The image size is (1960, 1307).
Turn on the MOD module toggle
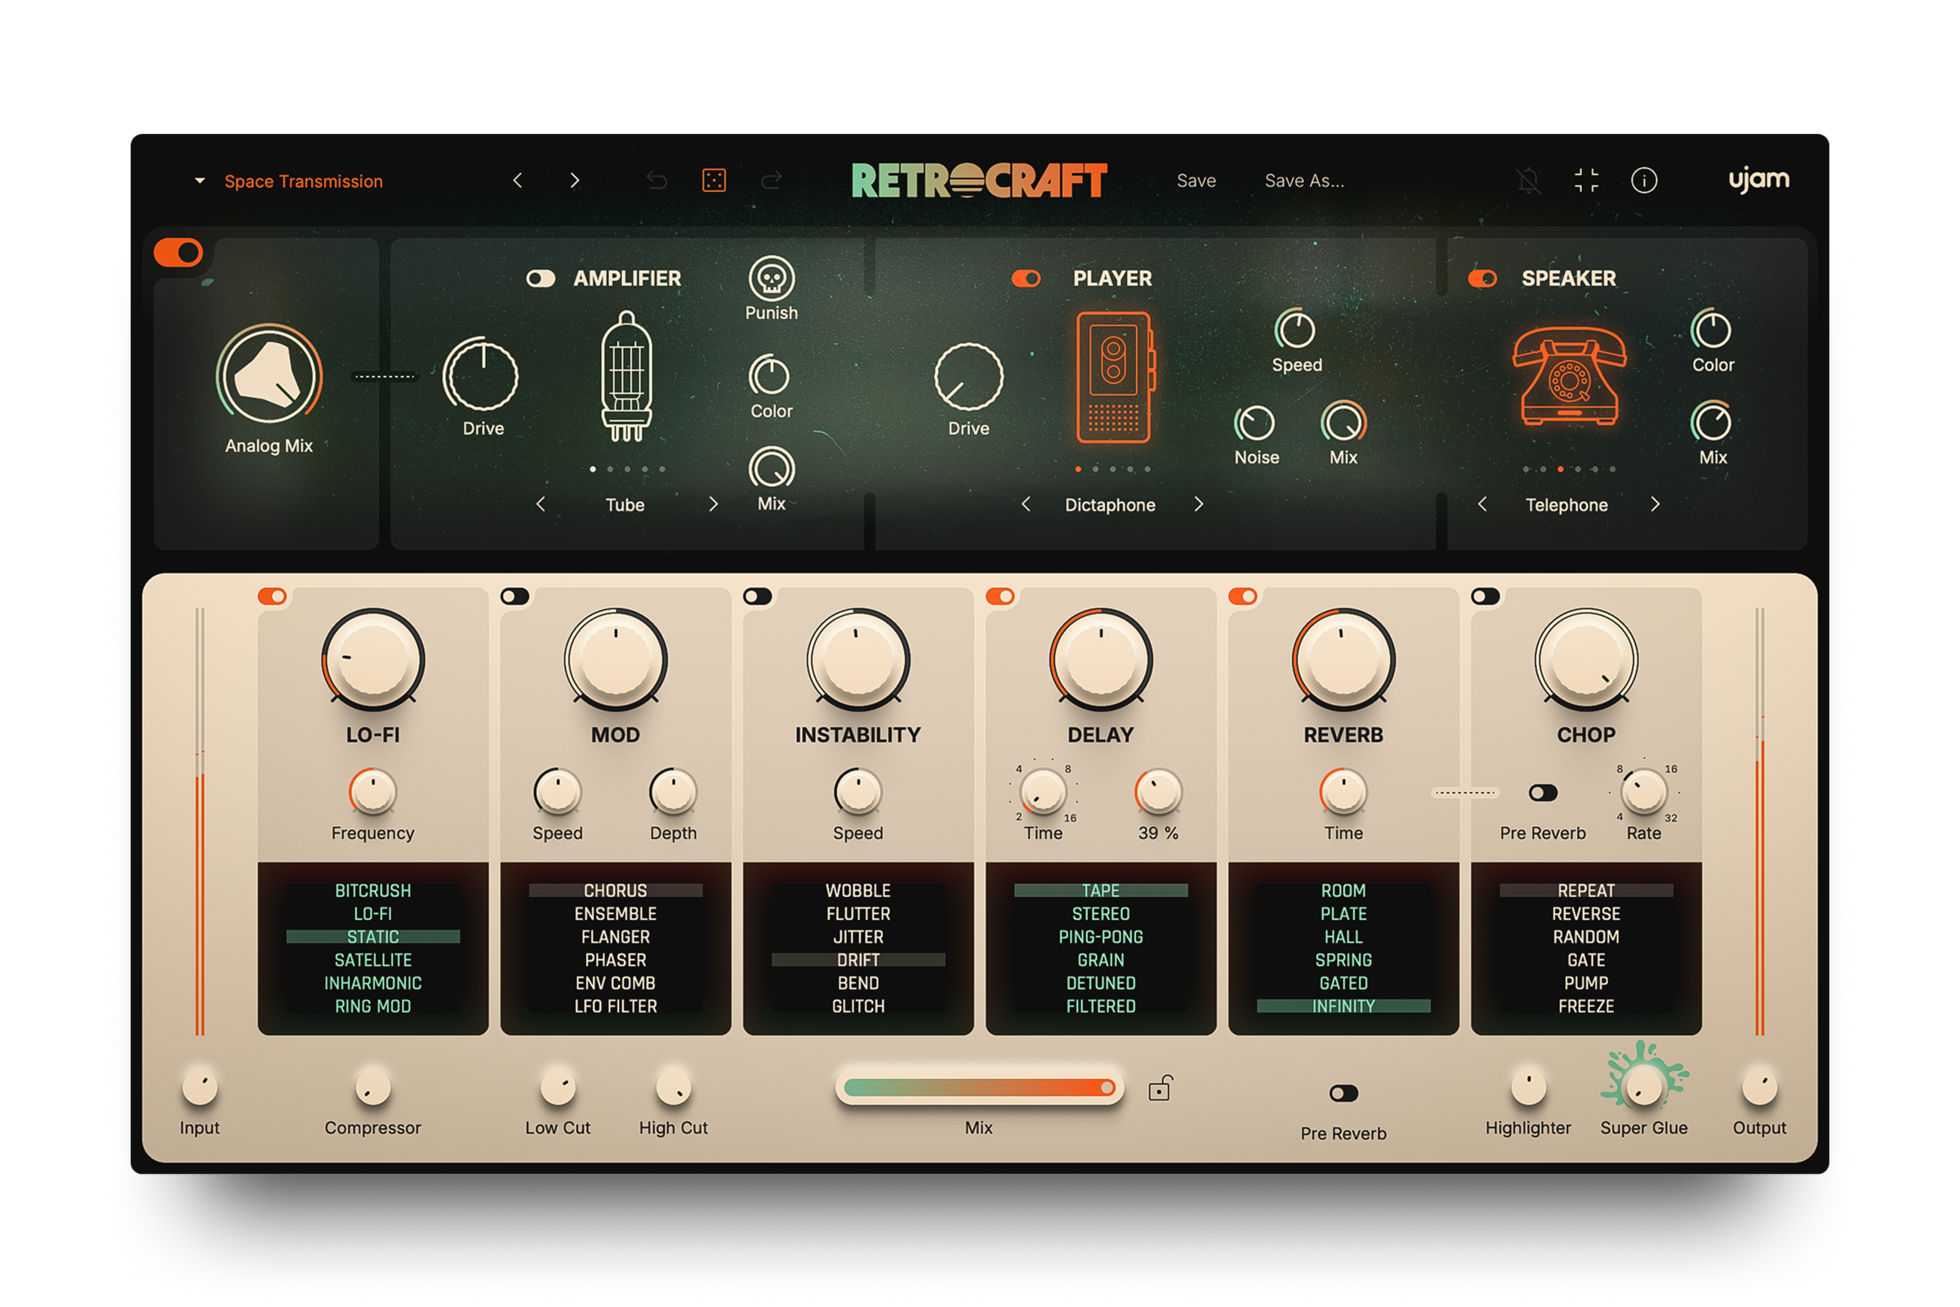pos(515,596)
